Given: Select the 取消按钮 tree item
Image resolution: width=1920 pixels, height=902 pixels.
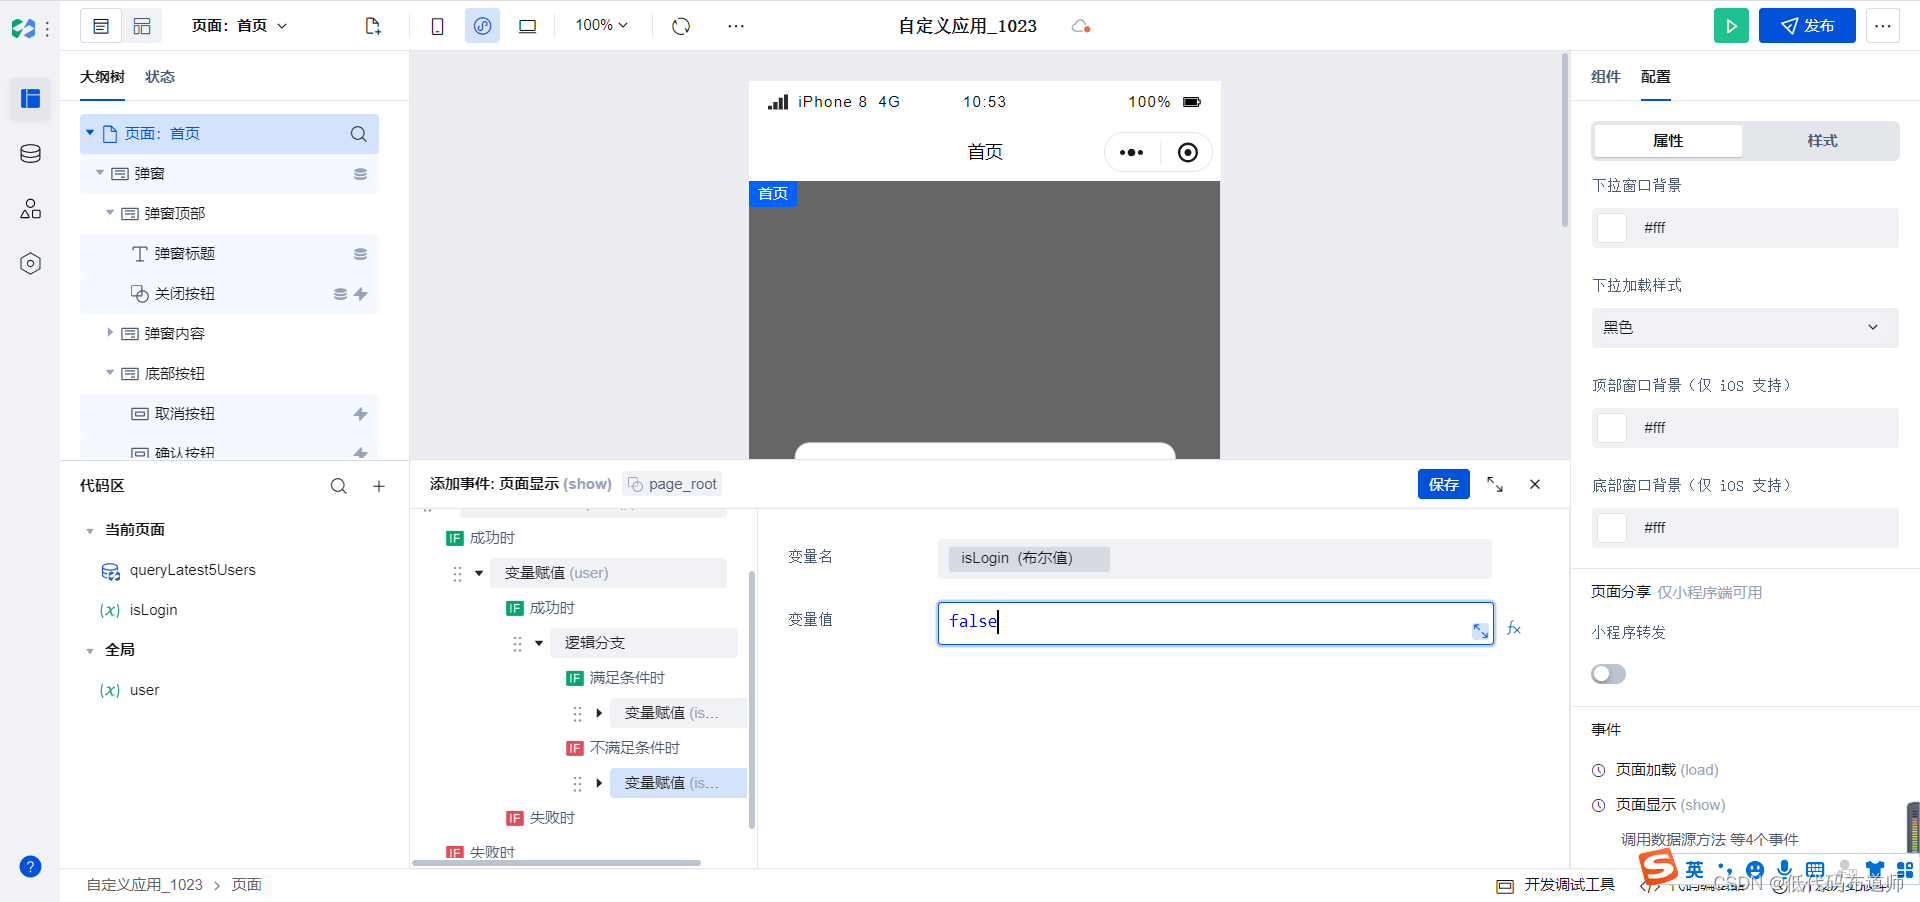Looking at the screenshot, I should pos(229,414).
